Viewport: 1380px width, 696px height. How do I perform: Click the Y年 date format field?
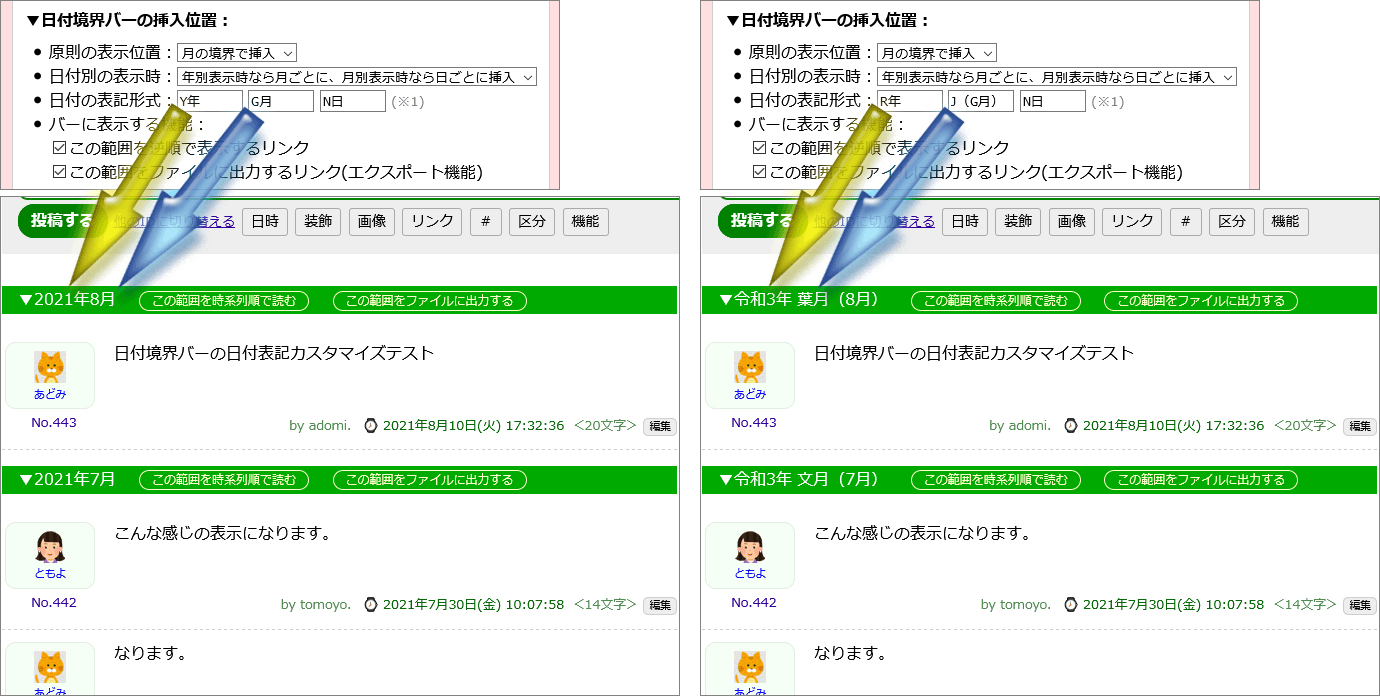[x=210, y=101]
